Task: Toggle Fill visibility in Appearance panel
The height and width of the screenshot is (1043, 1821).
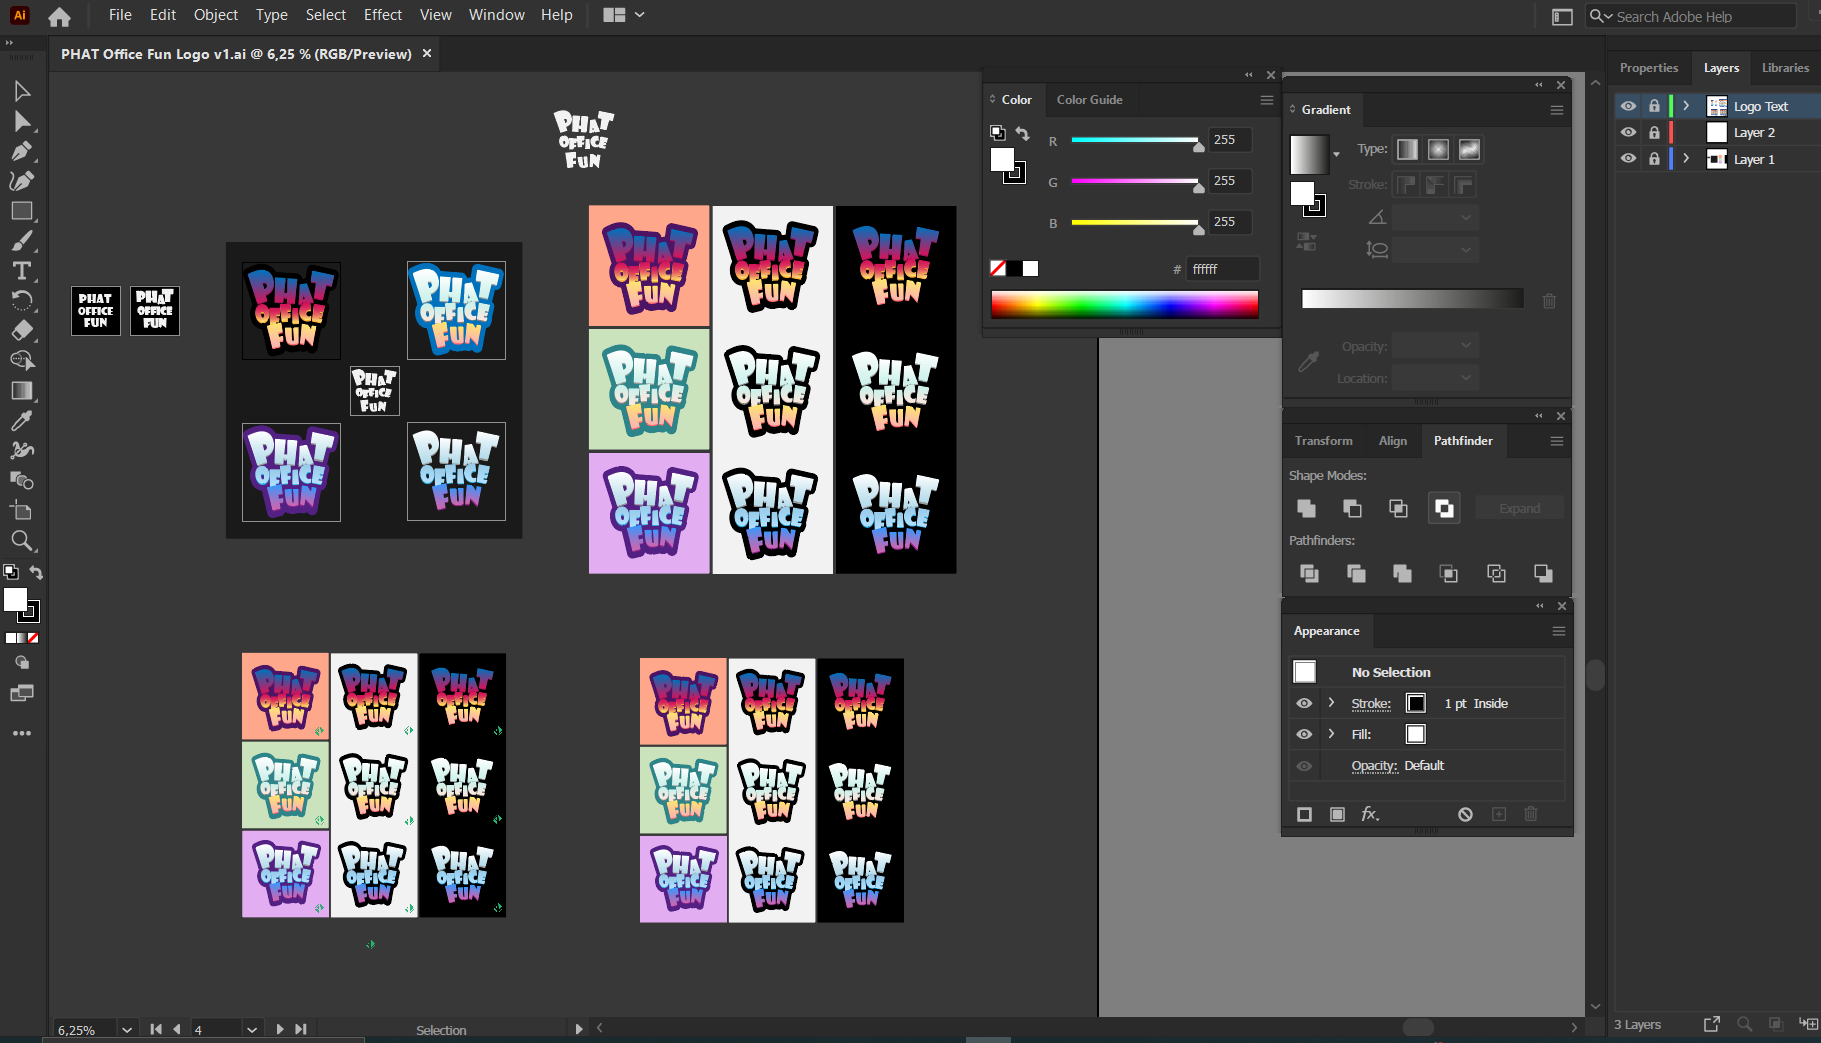Action: (1304, 734)
